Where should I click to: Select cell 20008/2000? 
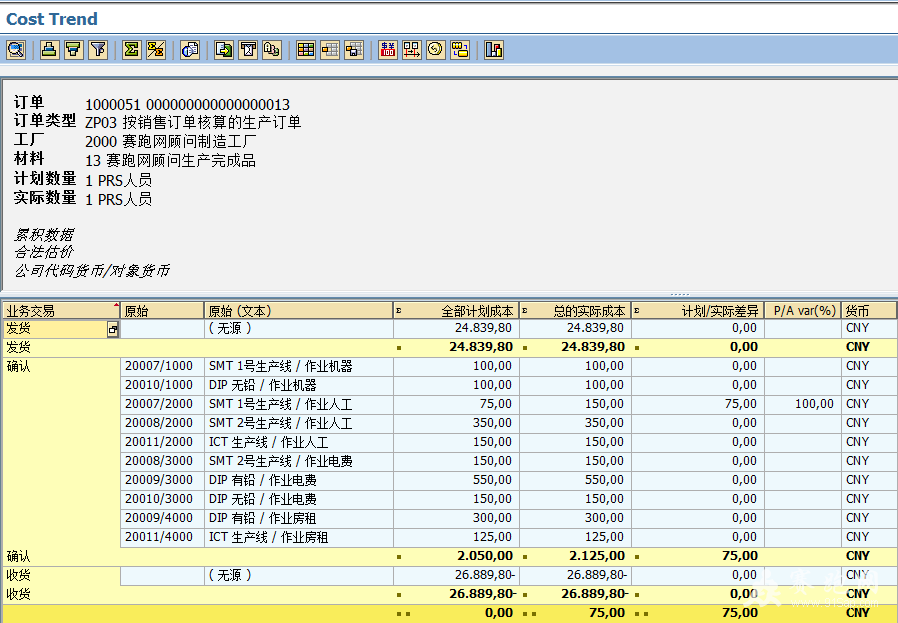[x=162, y=423]
